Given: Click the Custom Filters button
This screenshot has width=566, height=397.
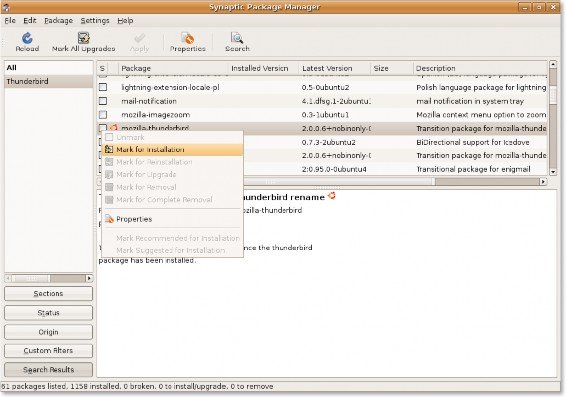Looking at the screenshot, I should (x=48, y=350).
